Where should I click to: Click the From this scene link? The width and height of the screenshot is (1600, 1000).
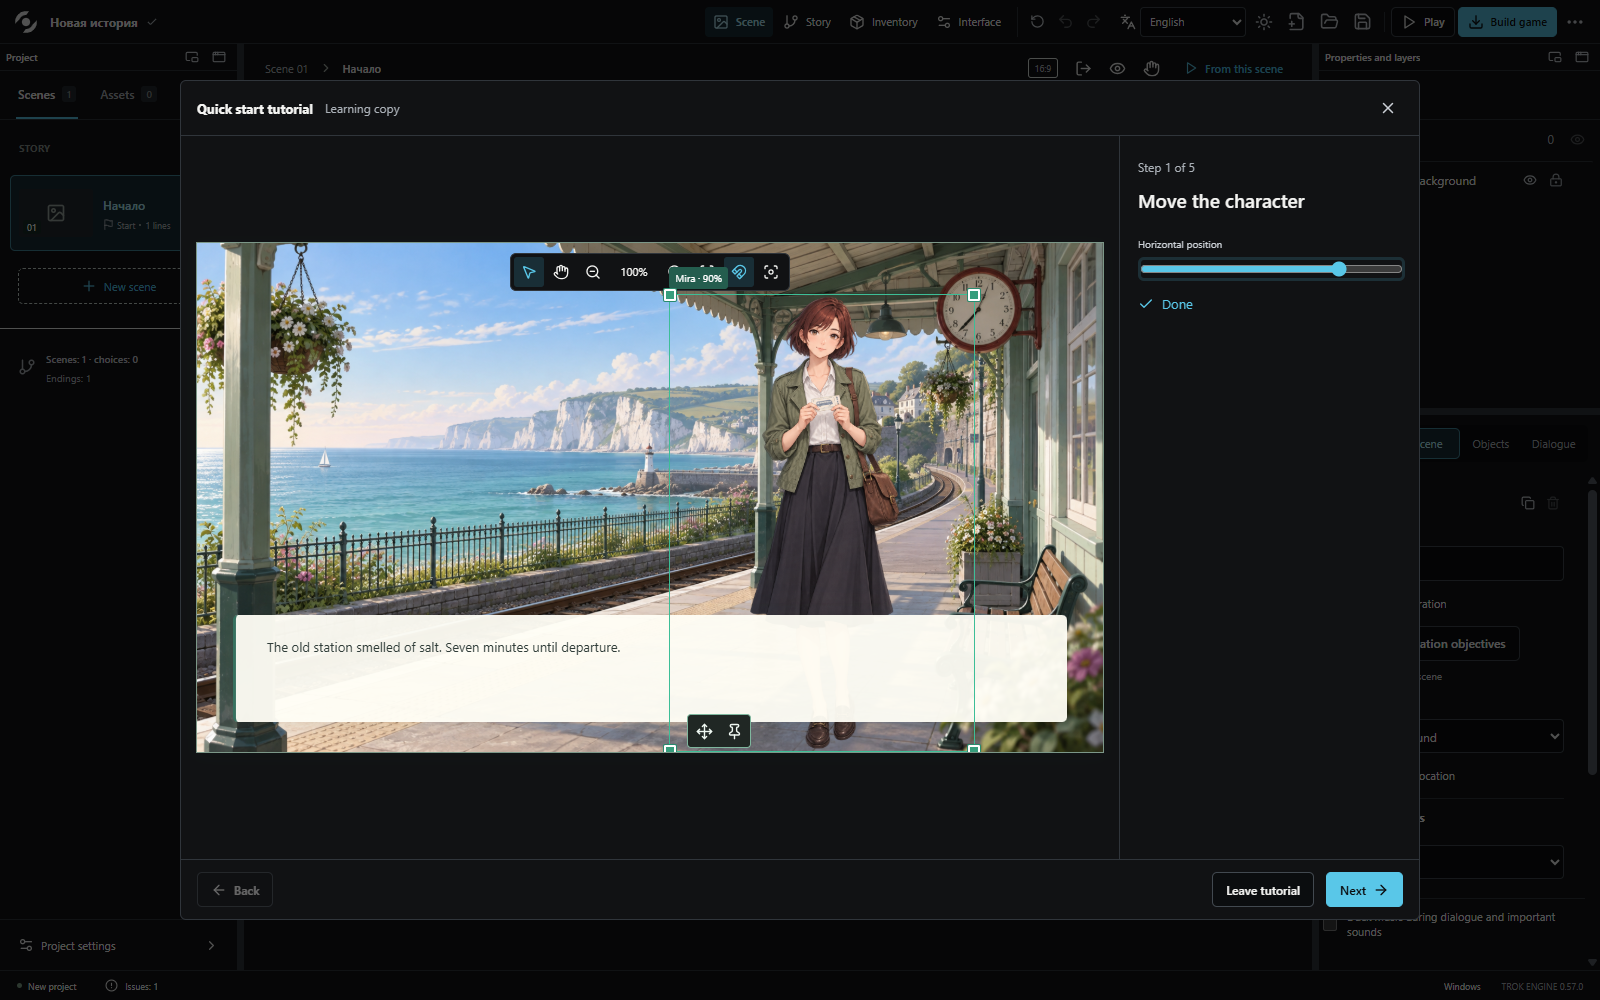tap(1234, 69)
